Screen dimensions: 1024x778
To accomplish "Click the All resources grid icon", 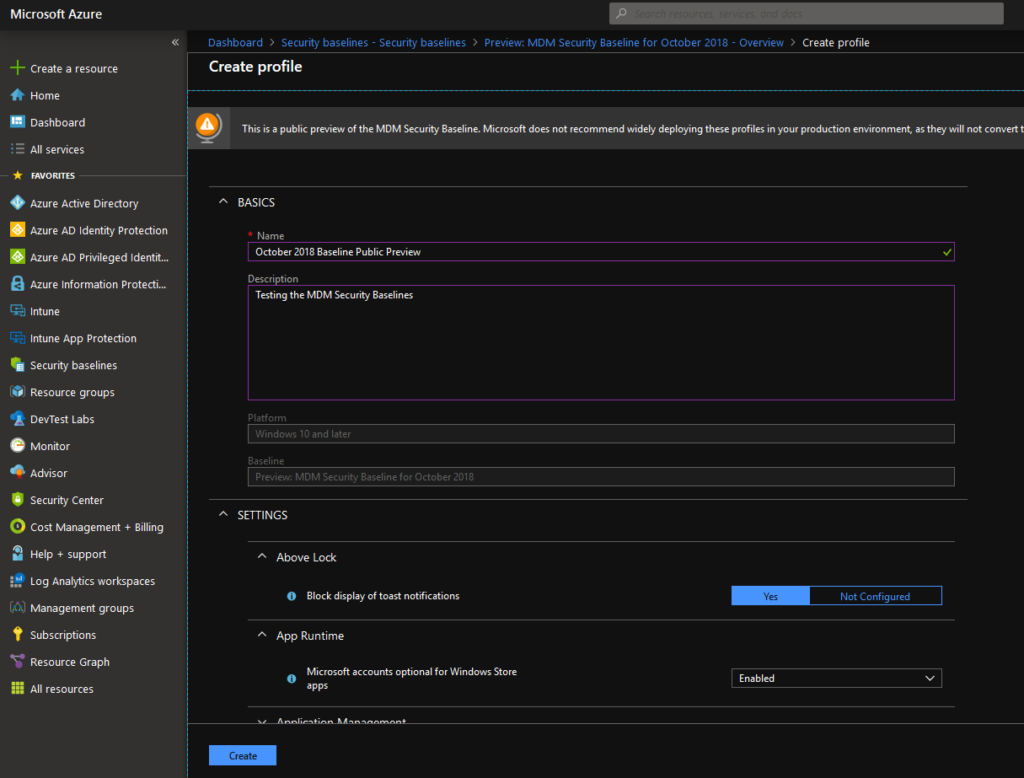I will coord(18,689).
